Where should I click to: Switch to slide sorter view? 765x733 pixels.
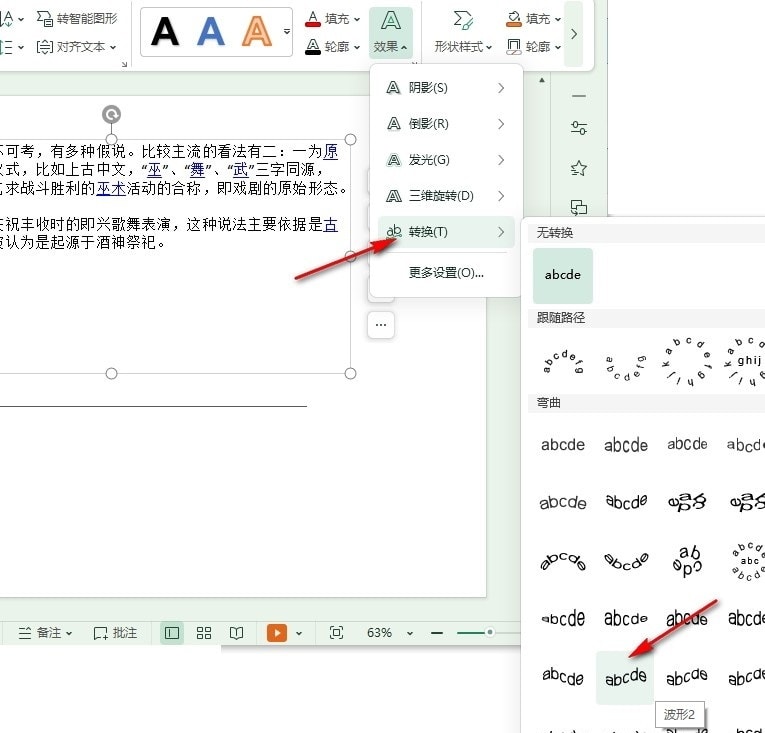tap(204, 633)
